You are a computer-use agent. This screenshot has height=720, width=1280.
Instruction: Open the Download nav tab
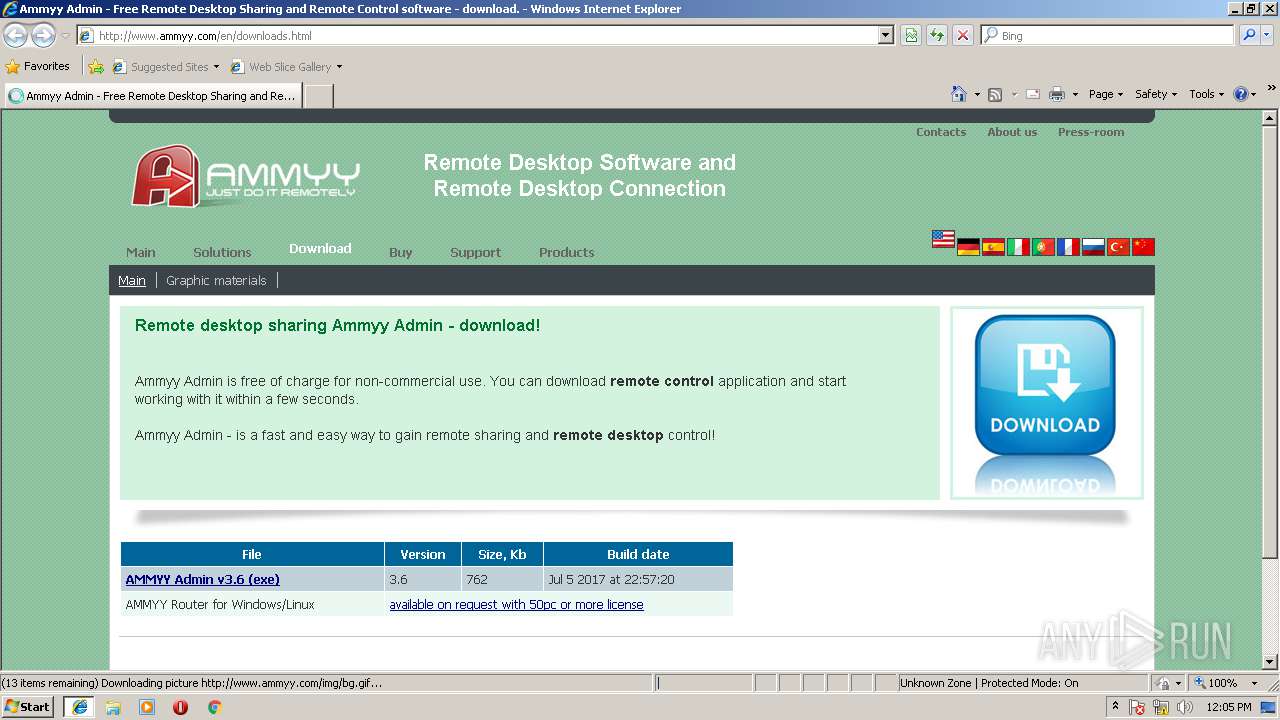[320, 248]
